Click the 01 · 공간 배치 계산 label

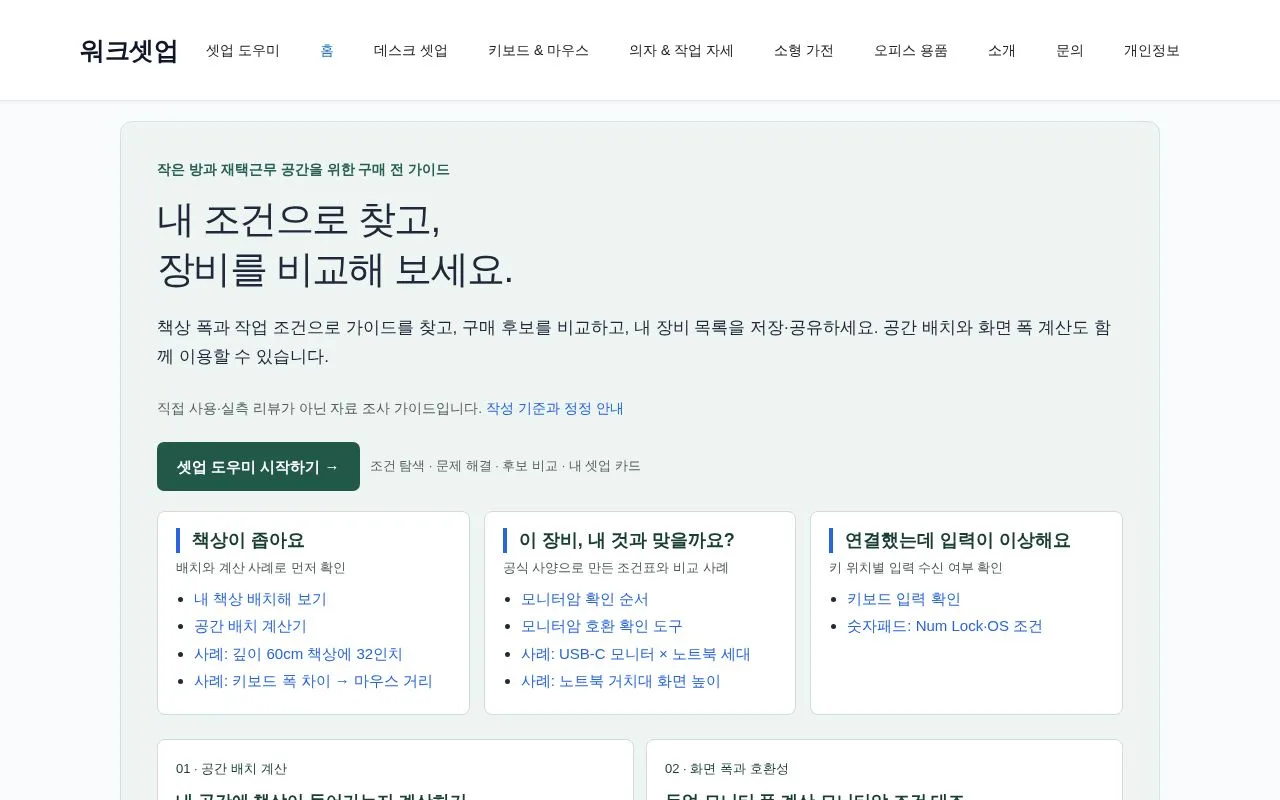pyautogui.click(x=231, y=769)
